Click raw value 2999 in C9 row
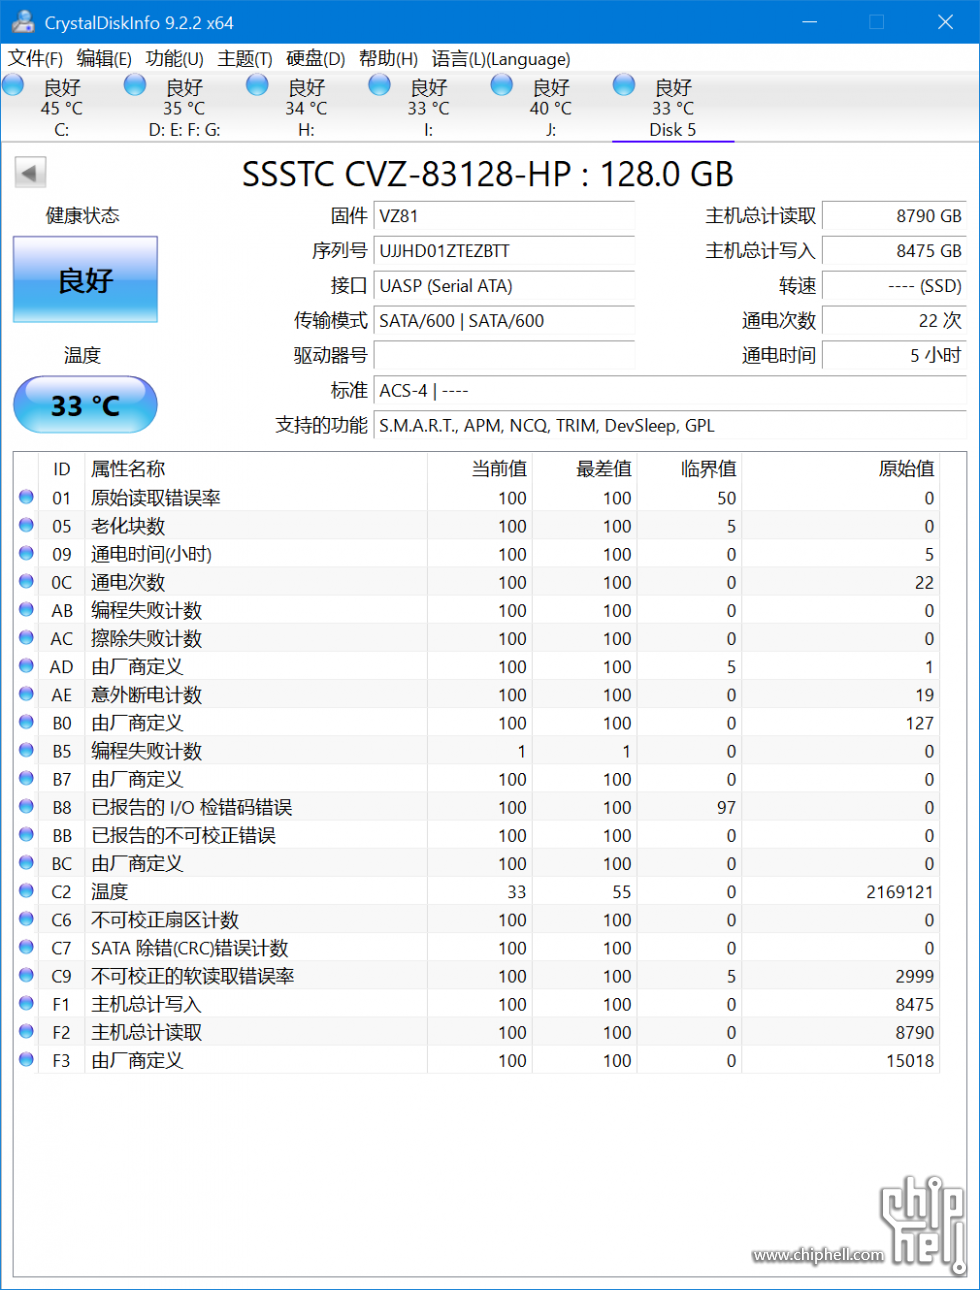 [x=915, y=975]
